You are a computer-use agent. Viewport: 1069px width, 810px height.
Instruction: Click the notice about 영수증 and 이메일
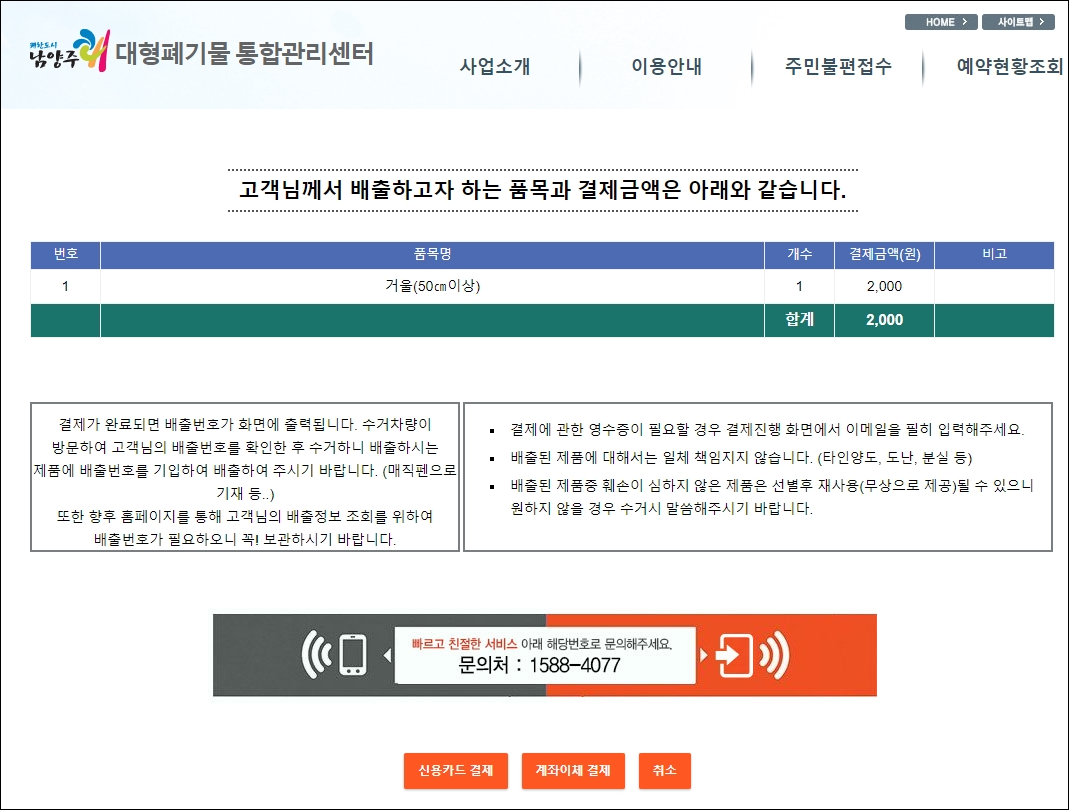pyautogui.click(x=767, y=430)
